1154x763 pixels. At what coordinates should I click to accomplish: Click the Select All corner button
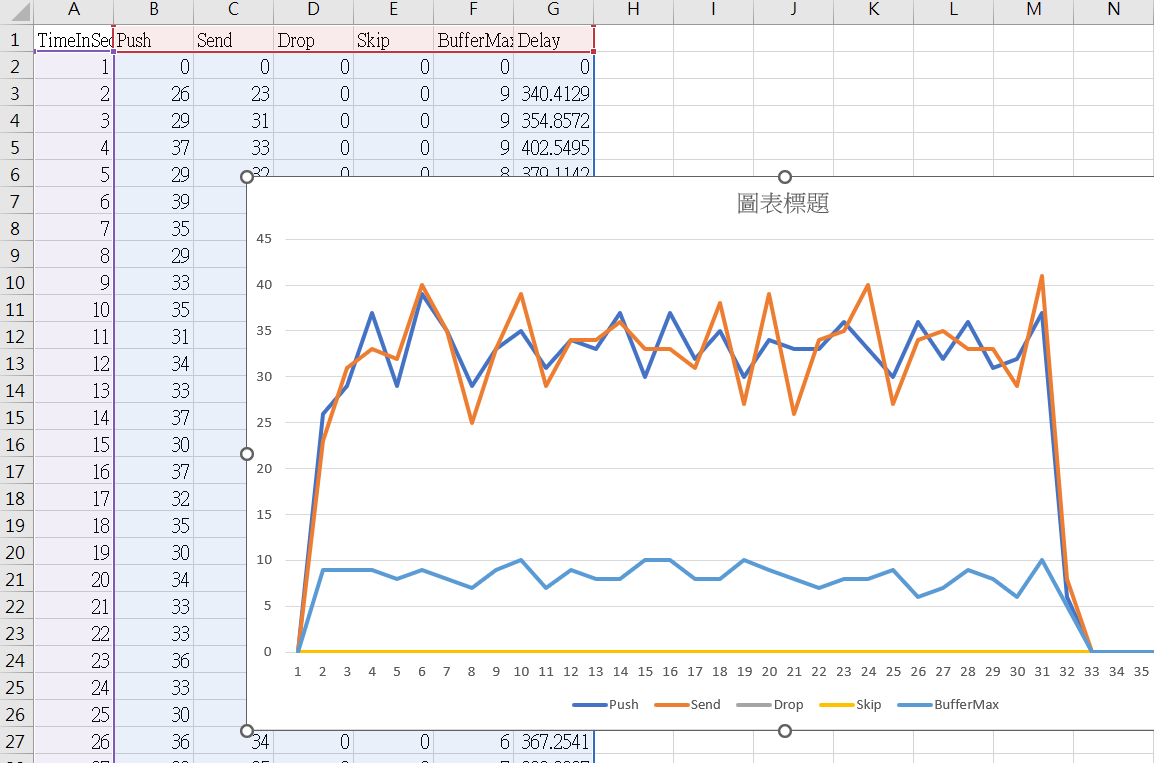coord(16,12)
